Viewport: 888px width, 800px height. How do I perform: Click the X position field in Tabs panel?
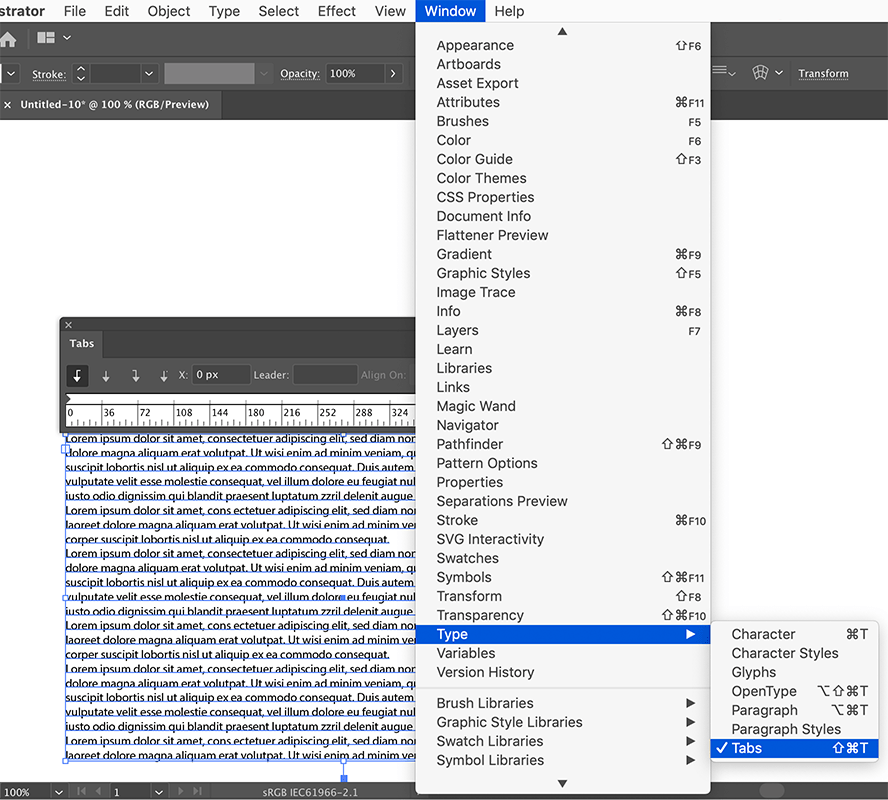point(221,375)
